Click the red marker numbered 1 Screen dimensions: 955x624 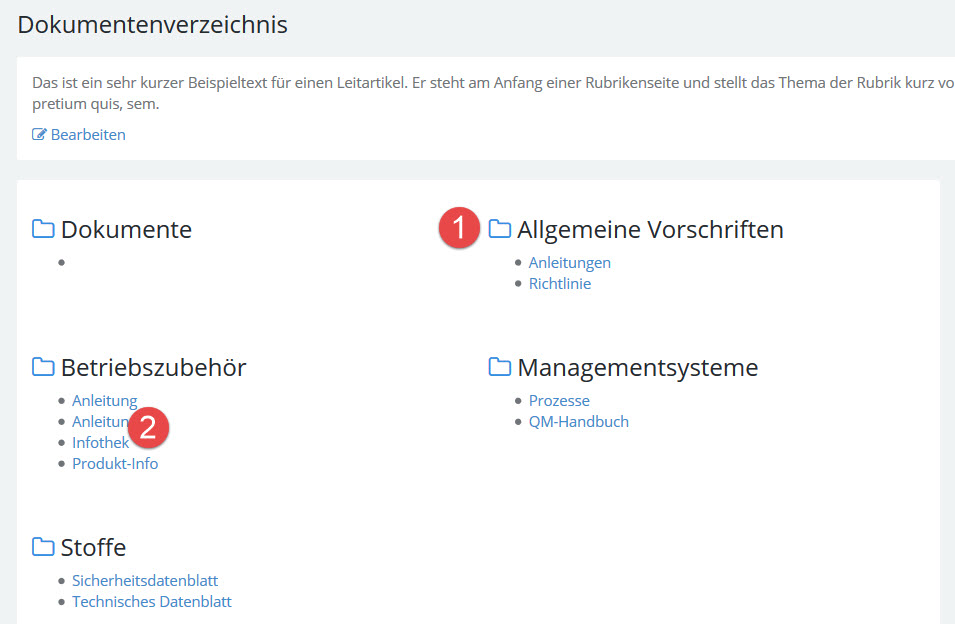(x=458, y=228)
